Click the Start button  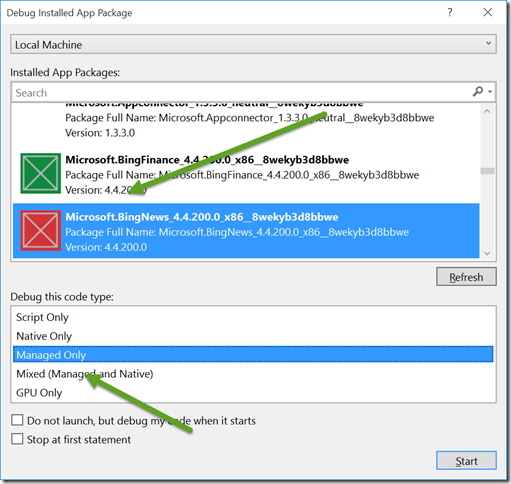[466, 461]
